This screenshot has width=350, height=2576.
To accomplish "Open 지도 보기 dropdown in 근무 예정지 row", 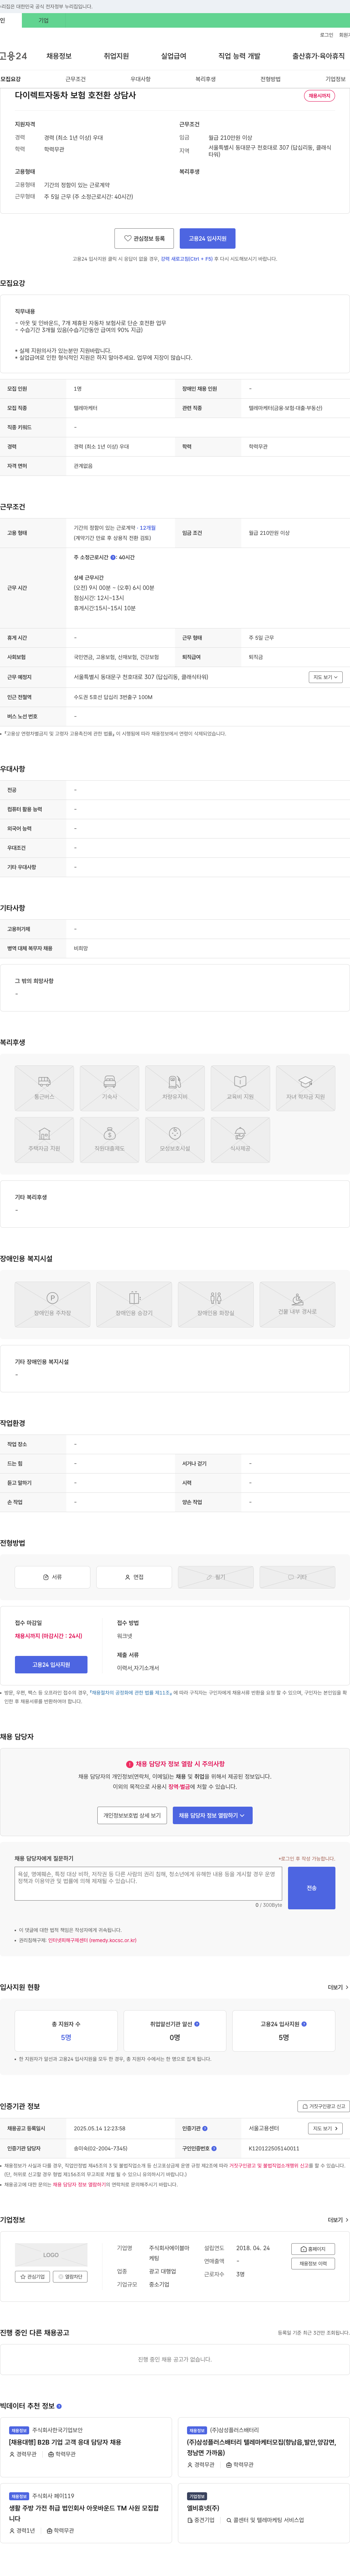I will (326, 677).
